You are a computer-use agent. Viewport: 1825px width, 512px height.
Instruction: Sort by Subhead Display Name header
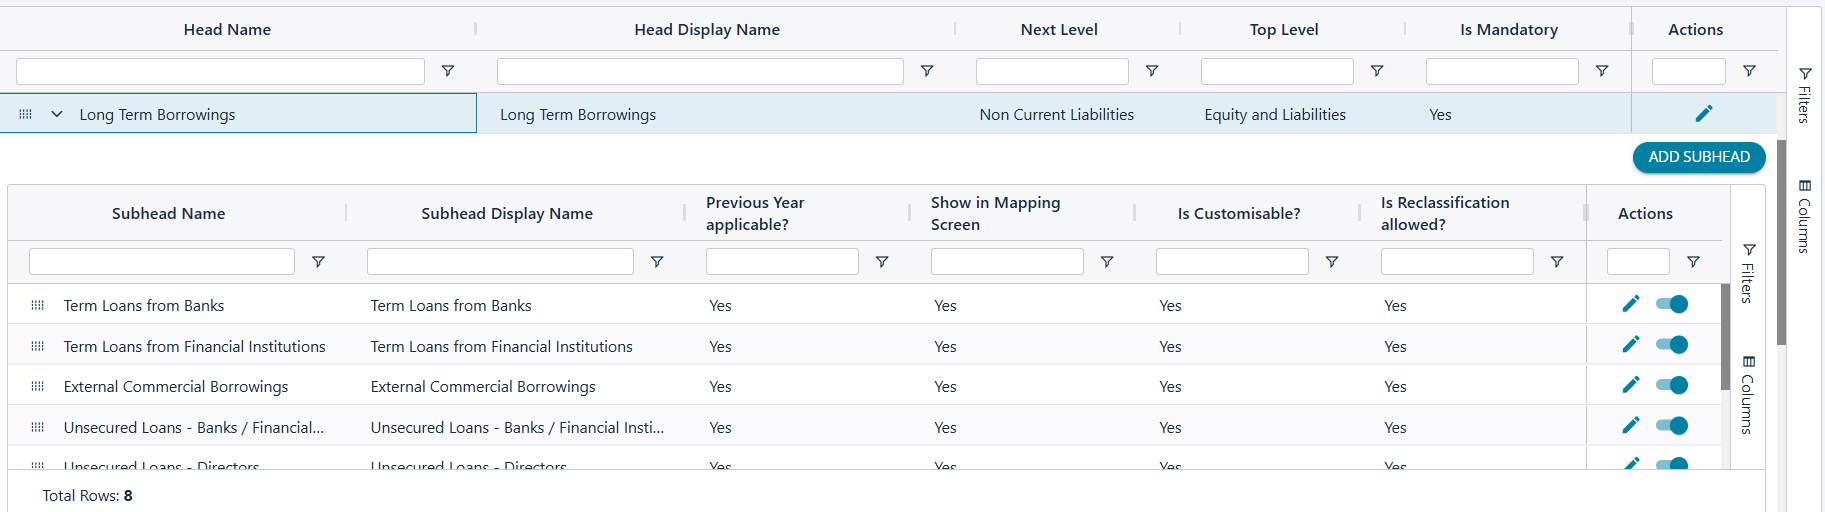click(x=507, y=213)
